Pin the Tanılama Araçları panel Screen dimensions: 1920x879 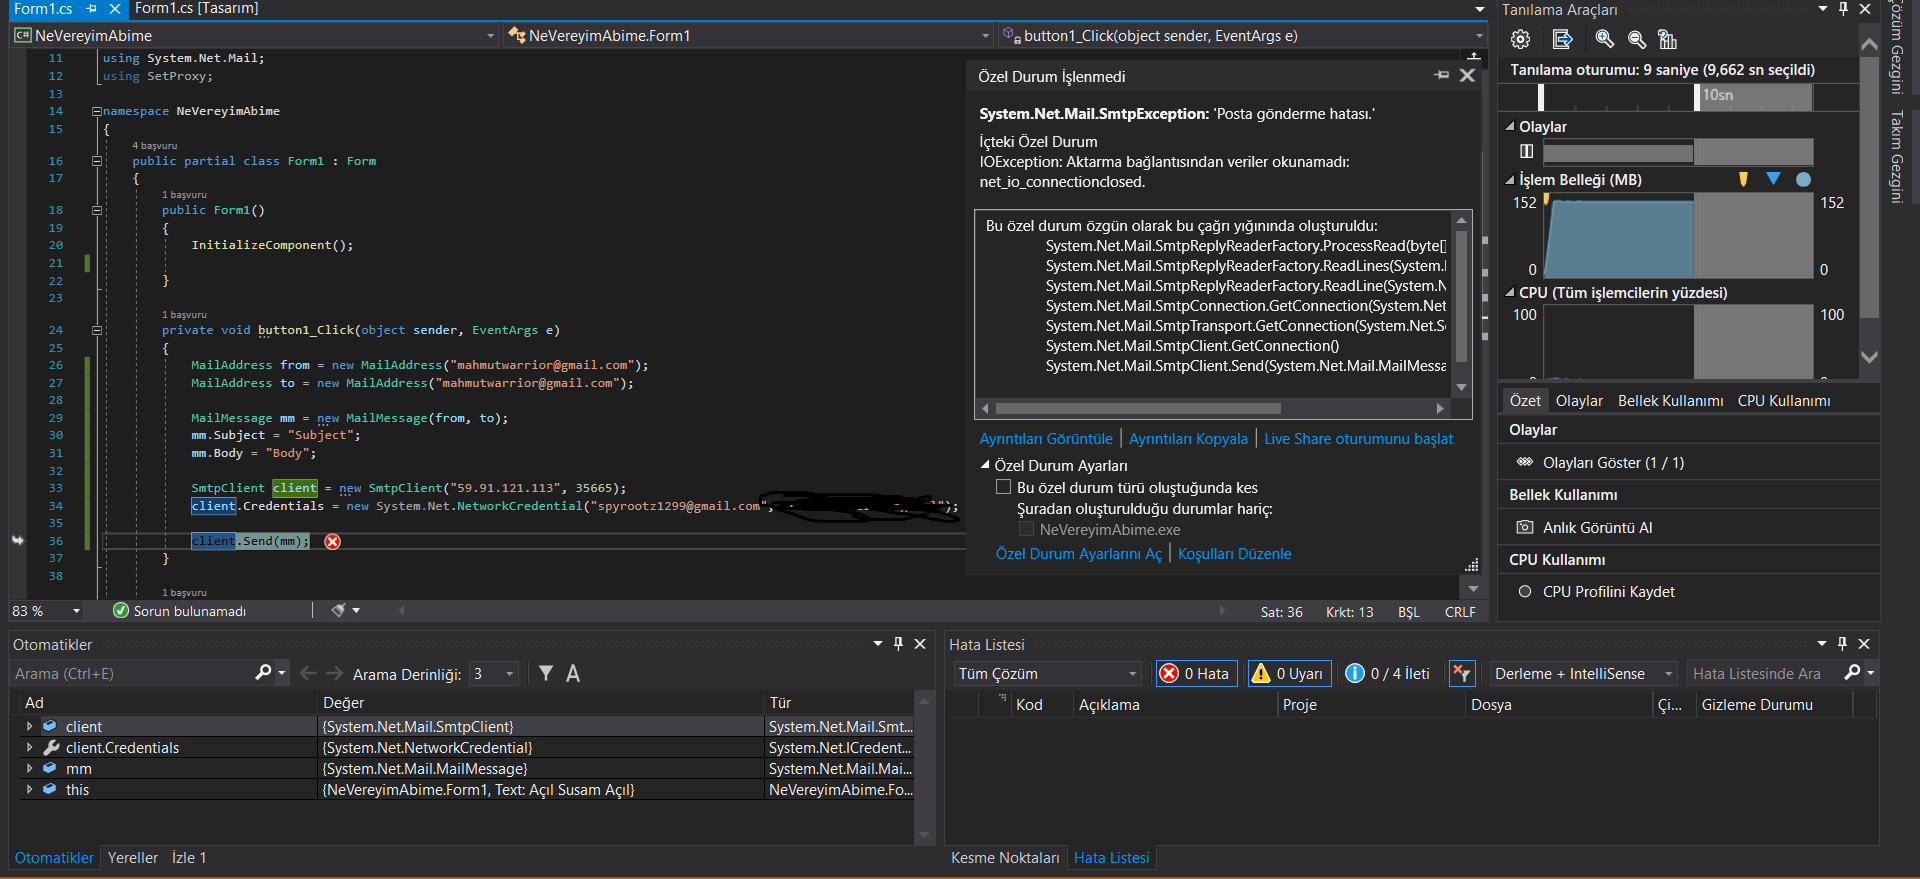coord(1843,9)
